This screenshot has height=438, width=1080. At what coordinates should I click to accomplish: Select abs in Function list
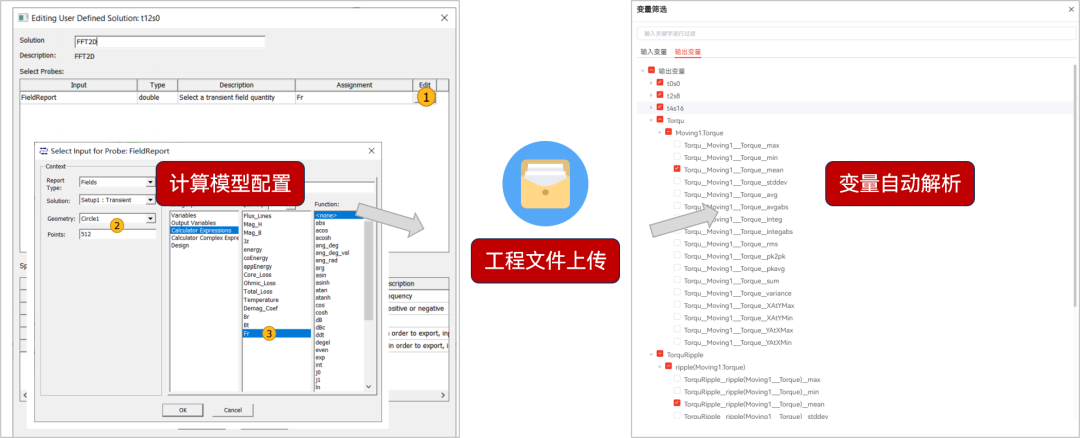point(320,223)
